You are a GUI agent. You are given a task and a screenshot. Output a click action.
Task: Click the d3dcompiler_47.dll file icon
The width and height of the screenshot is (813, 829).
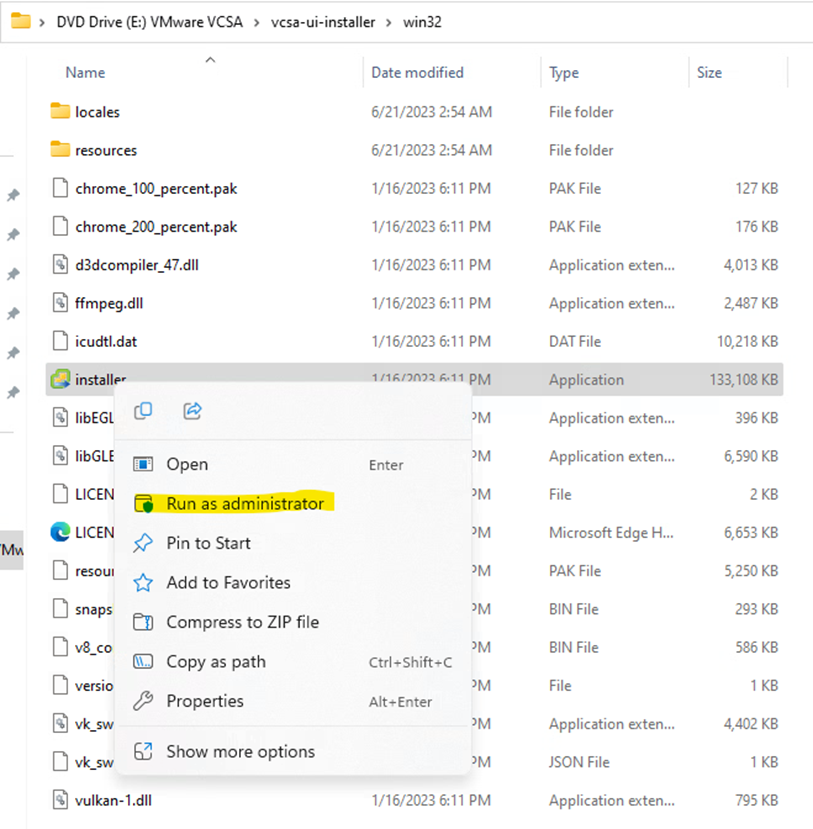coord(60,265)
